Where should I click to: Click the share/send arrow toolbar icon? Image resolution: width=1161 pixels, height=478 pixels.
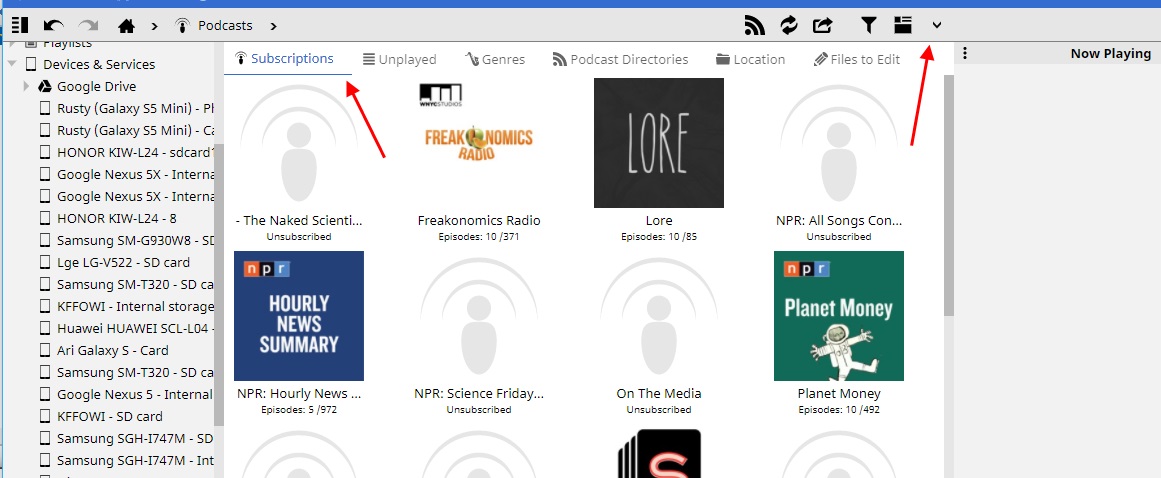coord(823,25)
